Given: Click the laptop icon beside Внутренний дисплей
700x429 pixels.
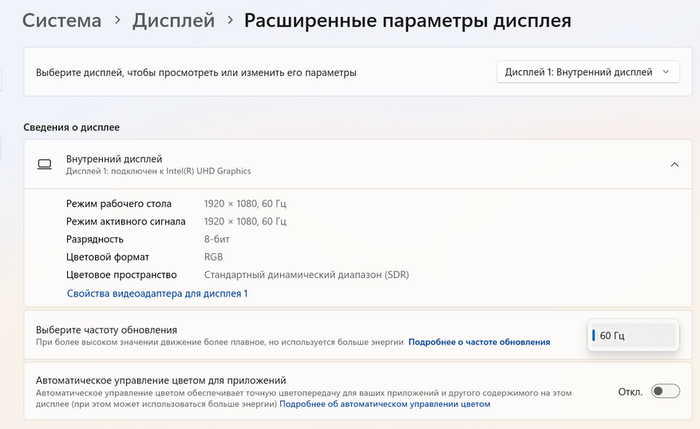Looking at the screenshot, I should 45,164.
